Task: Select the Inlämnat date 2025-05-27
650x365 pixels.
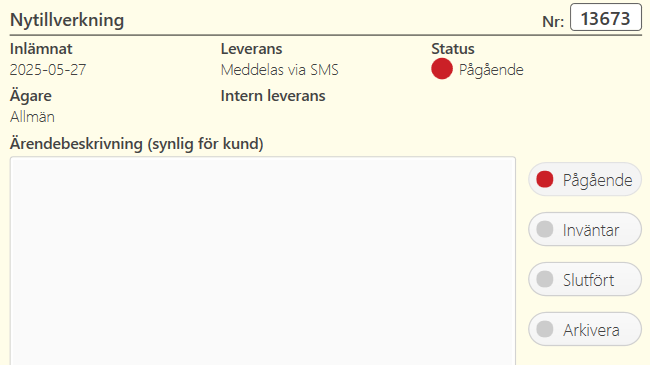Action: 48,70
